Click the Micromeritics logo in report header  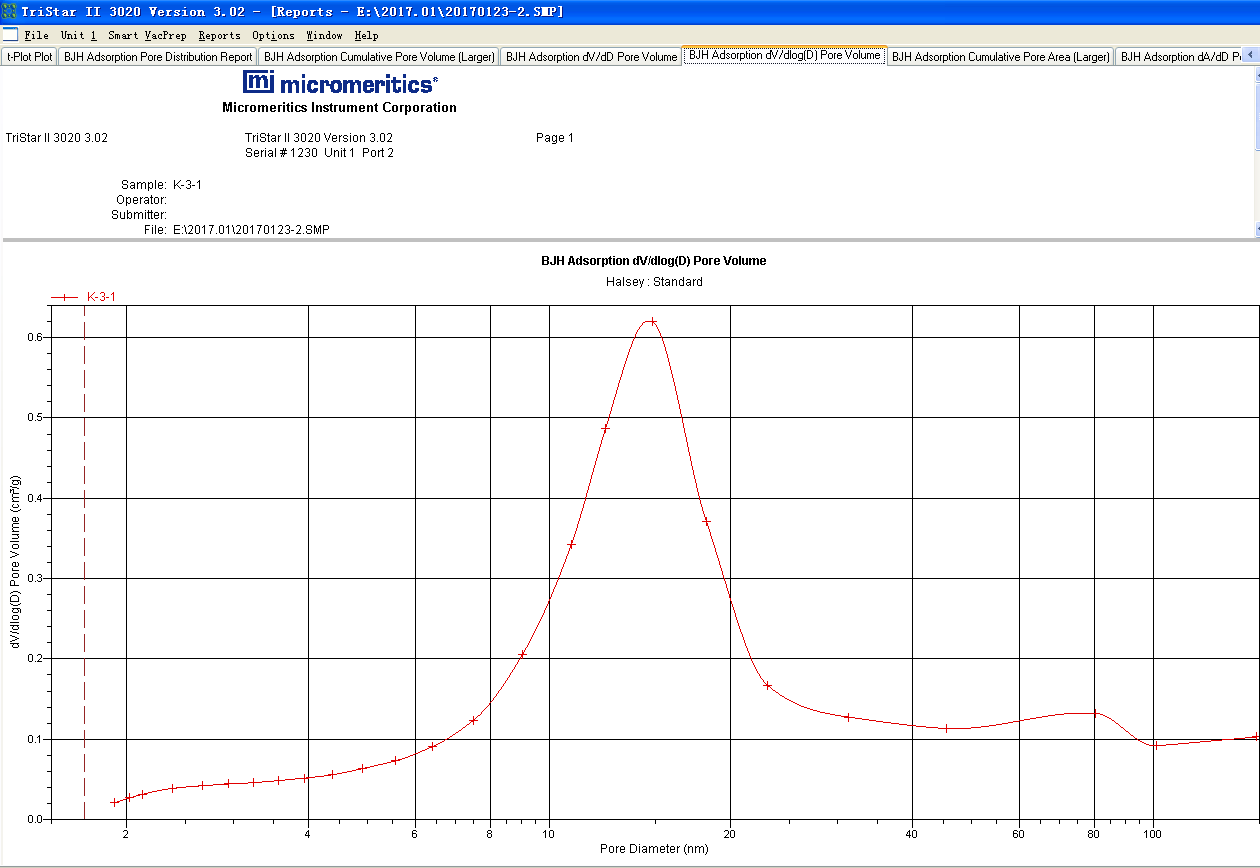tap(339, 82)
